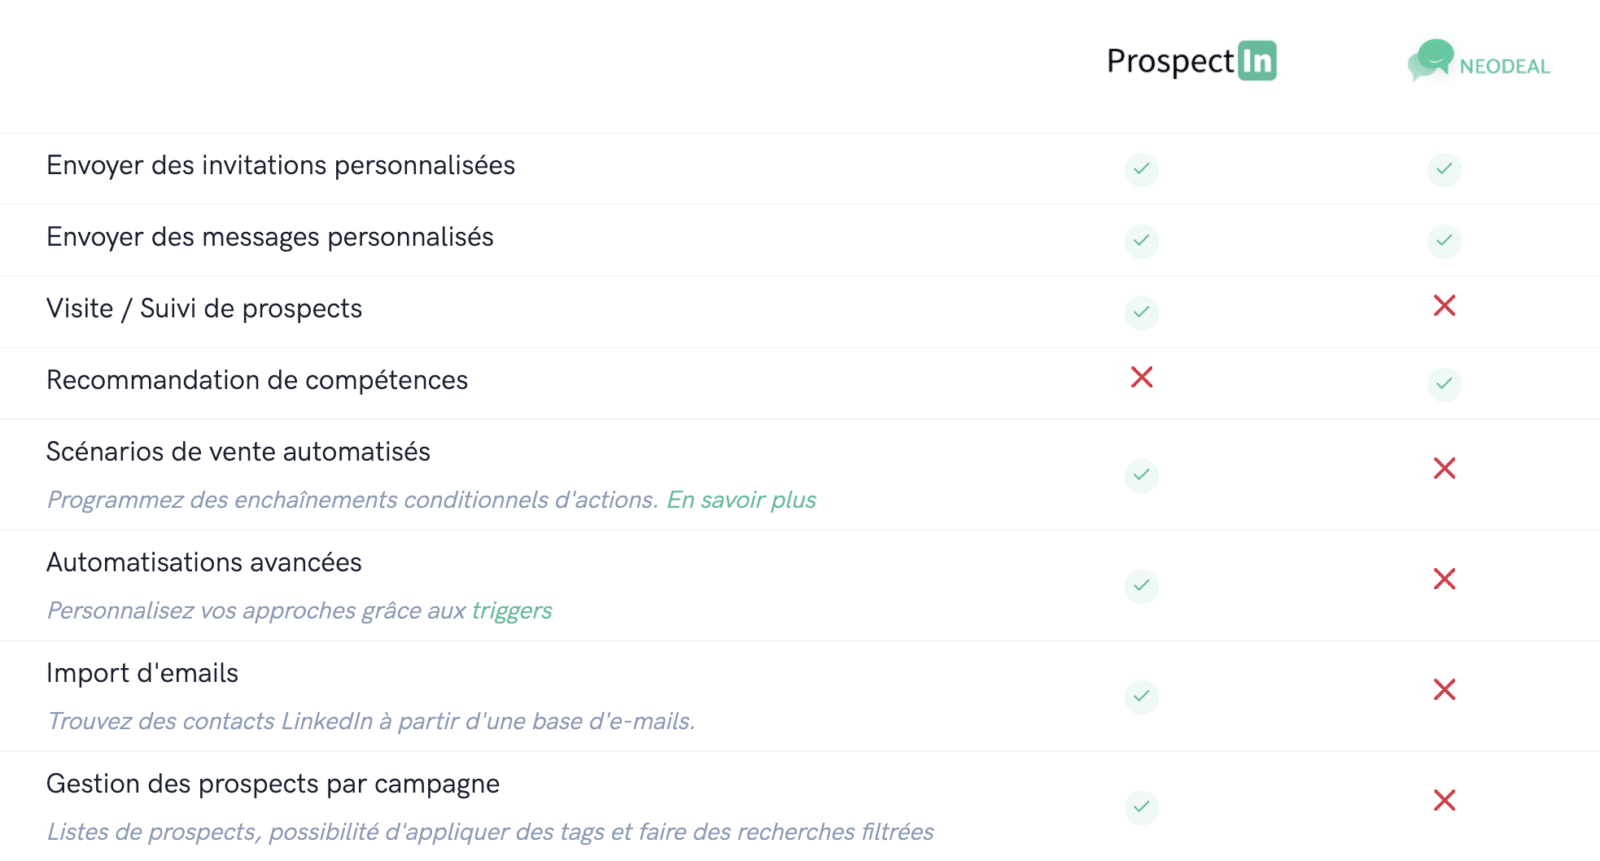Click ProspectIn checkmark for Import d'emails
Screen dimensions: 1600x861
click(x=1141, y=697)
